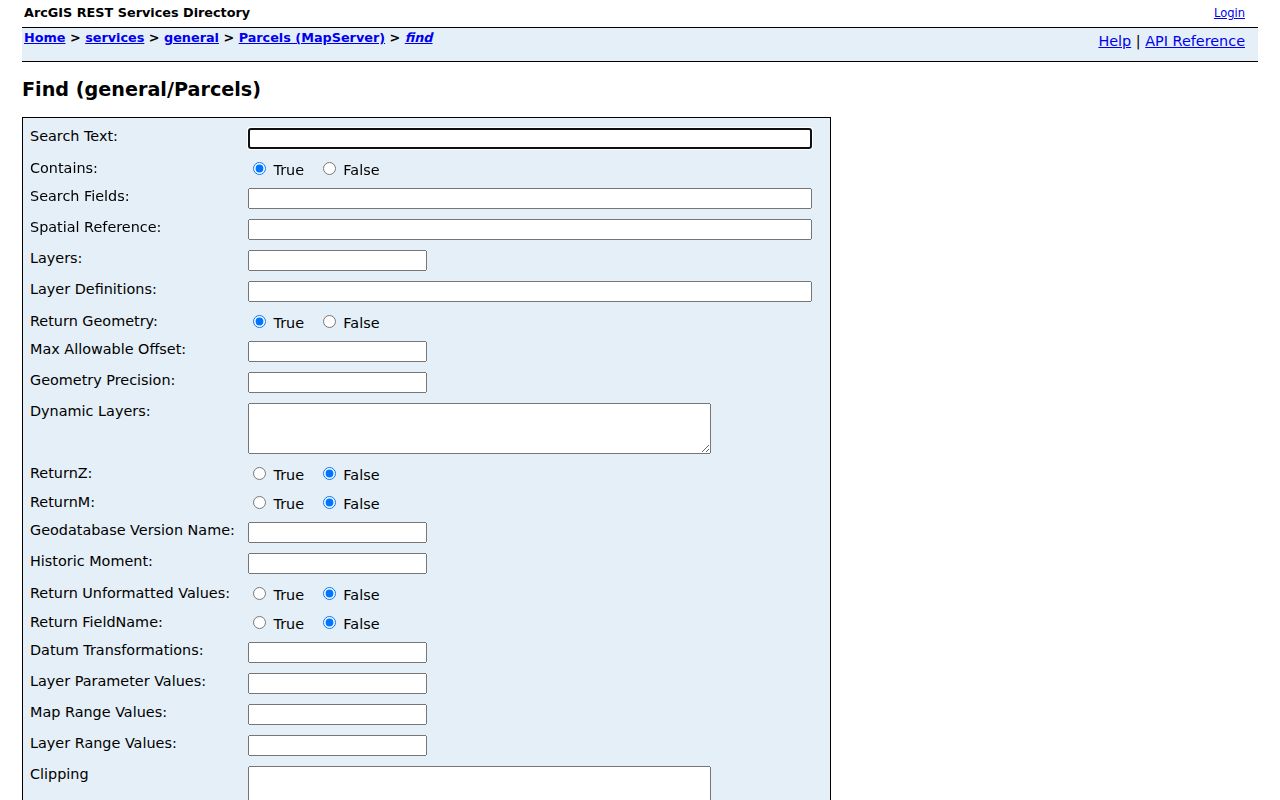The width and height of the screenshot is (1280, 800).
Task: Click the Layer Parameter Values field
Action: (337, 684)
